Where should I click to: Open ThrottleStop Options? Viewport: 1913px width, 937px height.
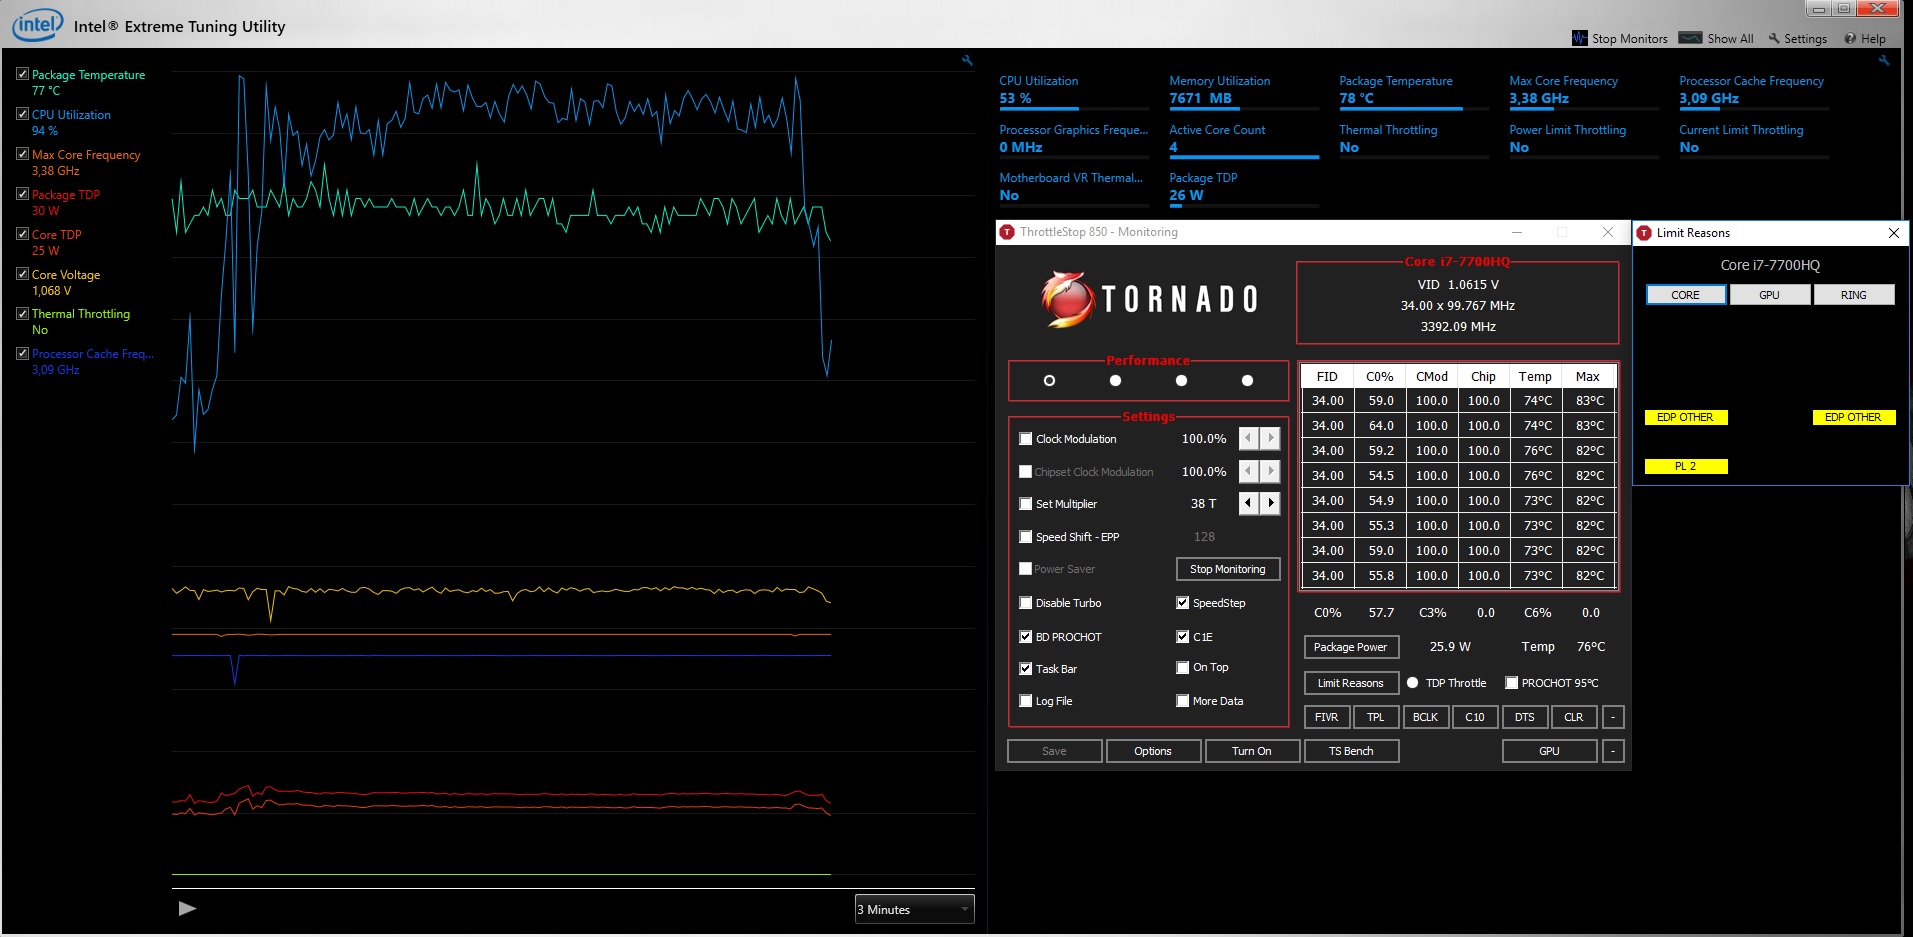1153,751
